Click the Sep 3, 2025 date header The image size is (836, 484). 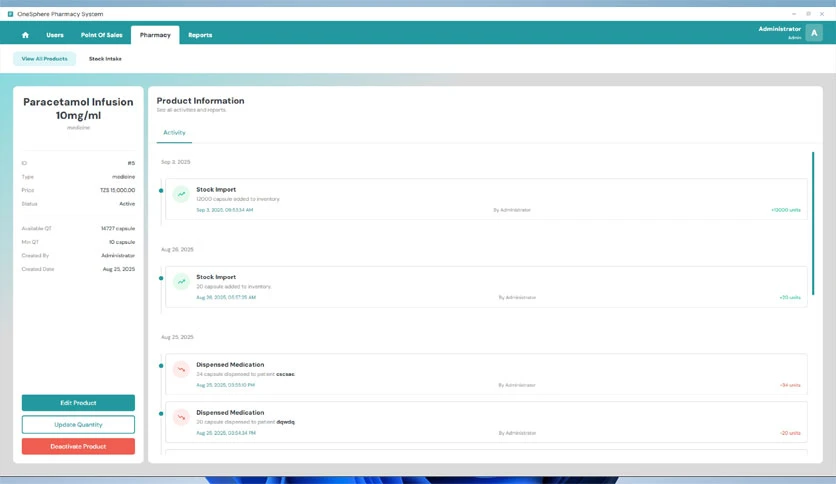tap(175, 162)
